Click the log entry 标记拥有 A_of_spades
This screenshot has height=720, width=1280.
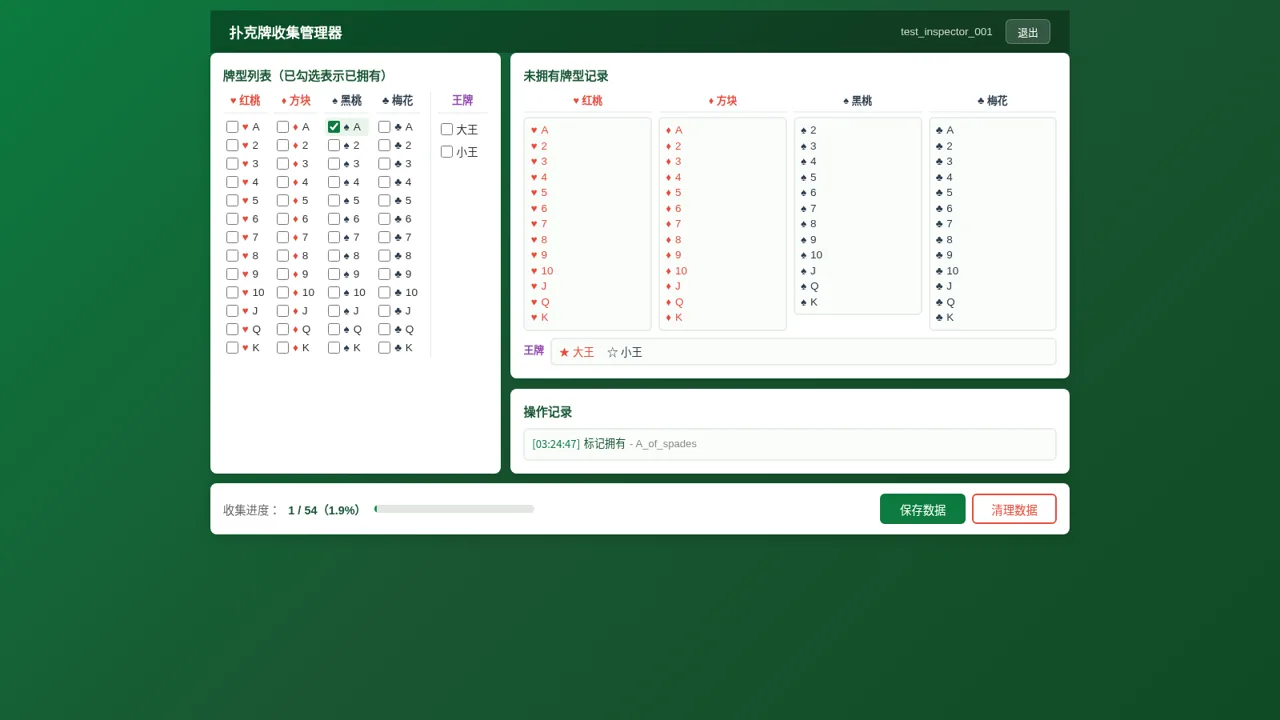pyautogui.click(x=790, y=444)
